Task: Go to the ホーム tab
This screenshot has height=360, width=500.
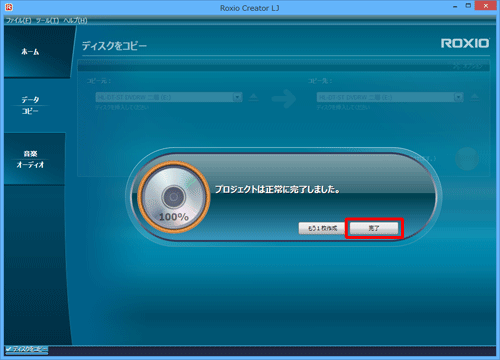Action: 37,52
